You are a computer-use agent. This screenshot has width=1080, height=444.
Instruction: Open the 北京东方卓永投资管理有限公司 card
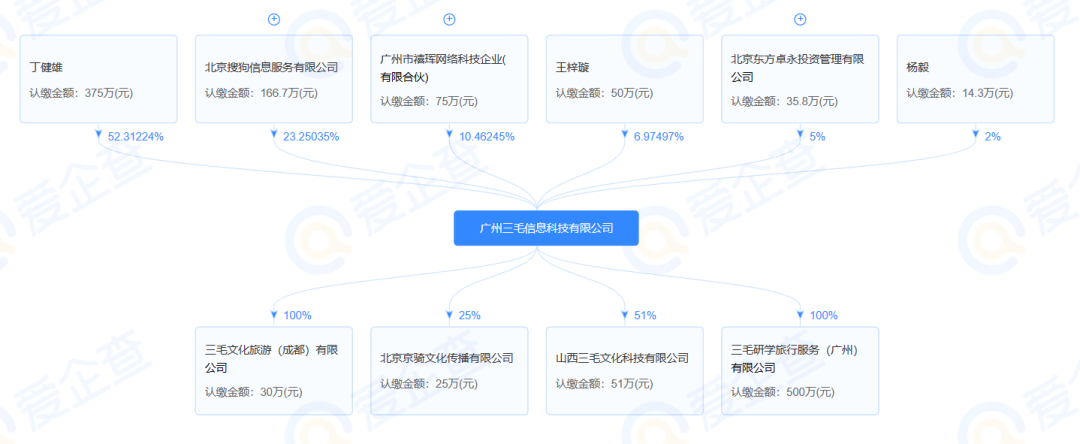click(x=800, y=79)
